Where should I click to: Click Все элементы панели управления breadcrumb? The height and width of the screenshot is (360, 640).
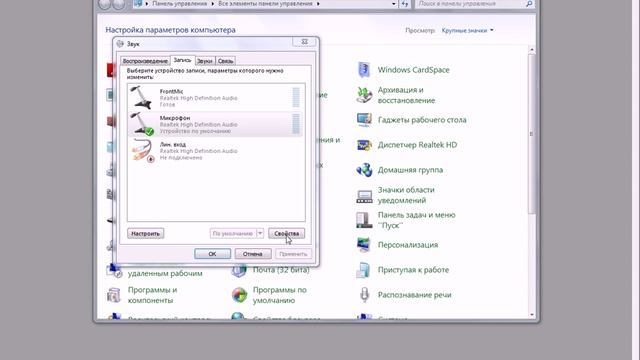[265, 4]
